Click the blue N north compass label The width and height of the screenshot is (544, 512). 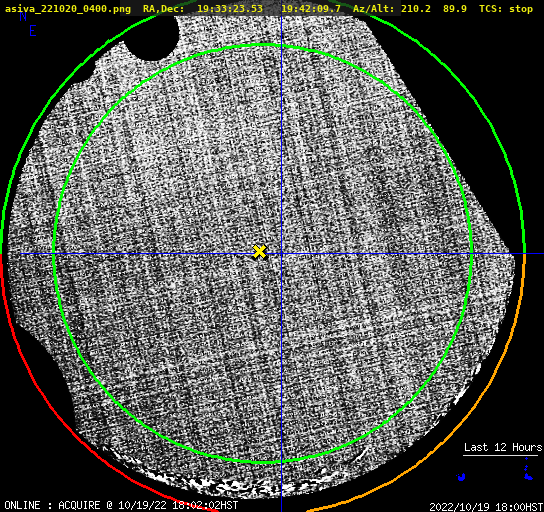(x=23, y=17)
